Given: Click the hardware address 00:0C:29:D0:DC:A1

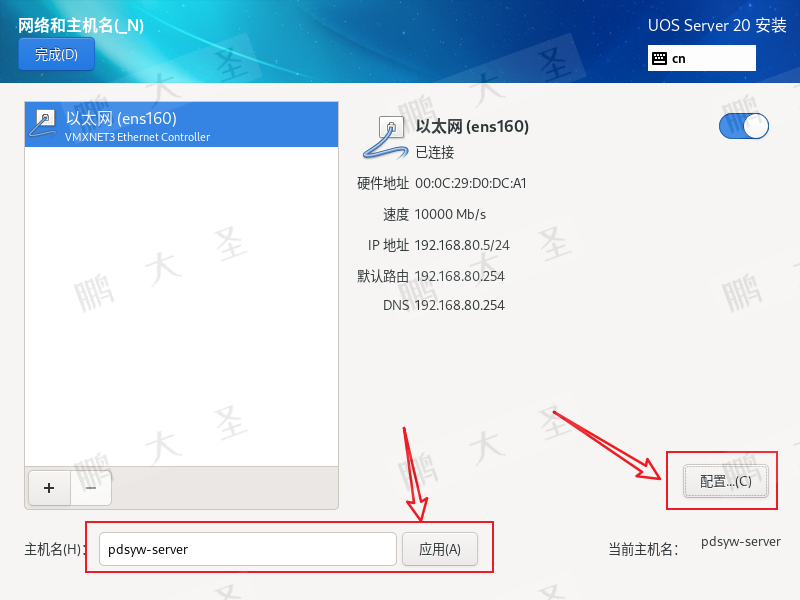Looking at the screenshot, I should [x=470, y=183].
